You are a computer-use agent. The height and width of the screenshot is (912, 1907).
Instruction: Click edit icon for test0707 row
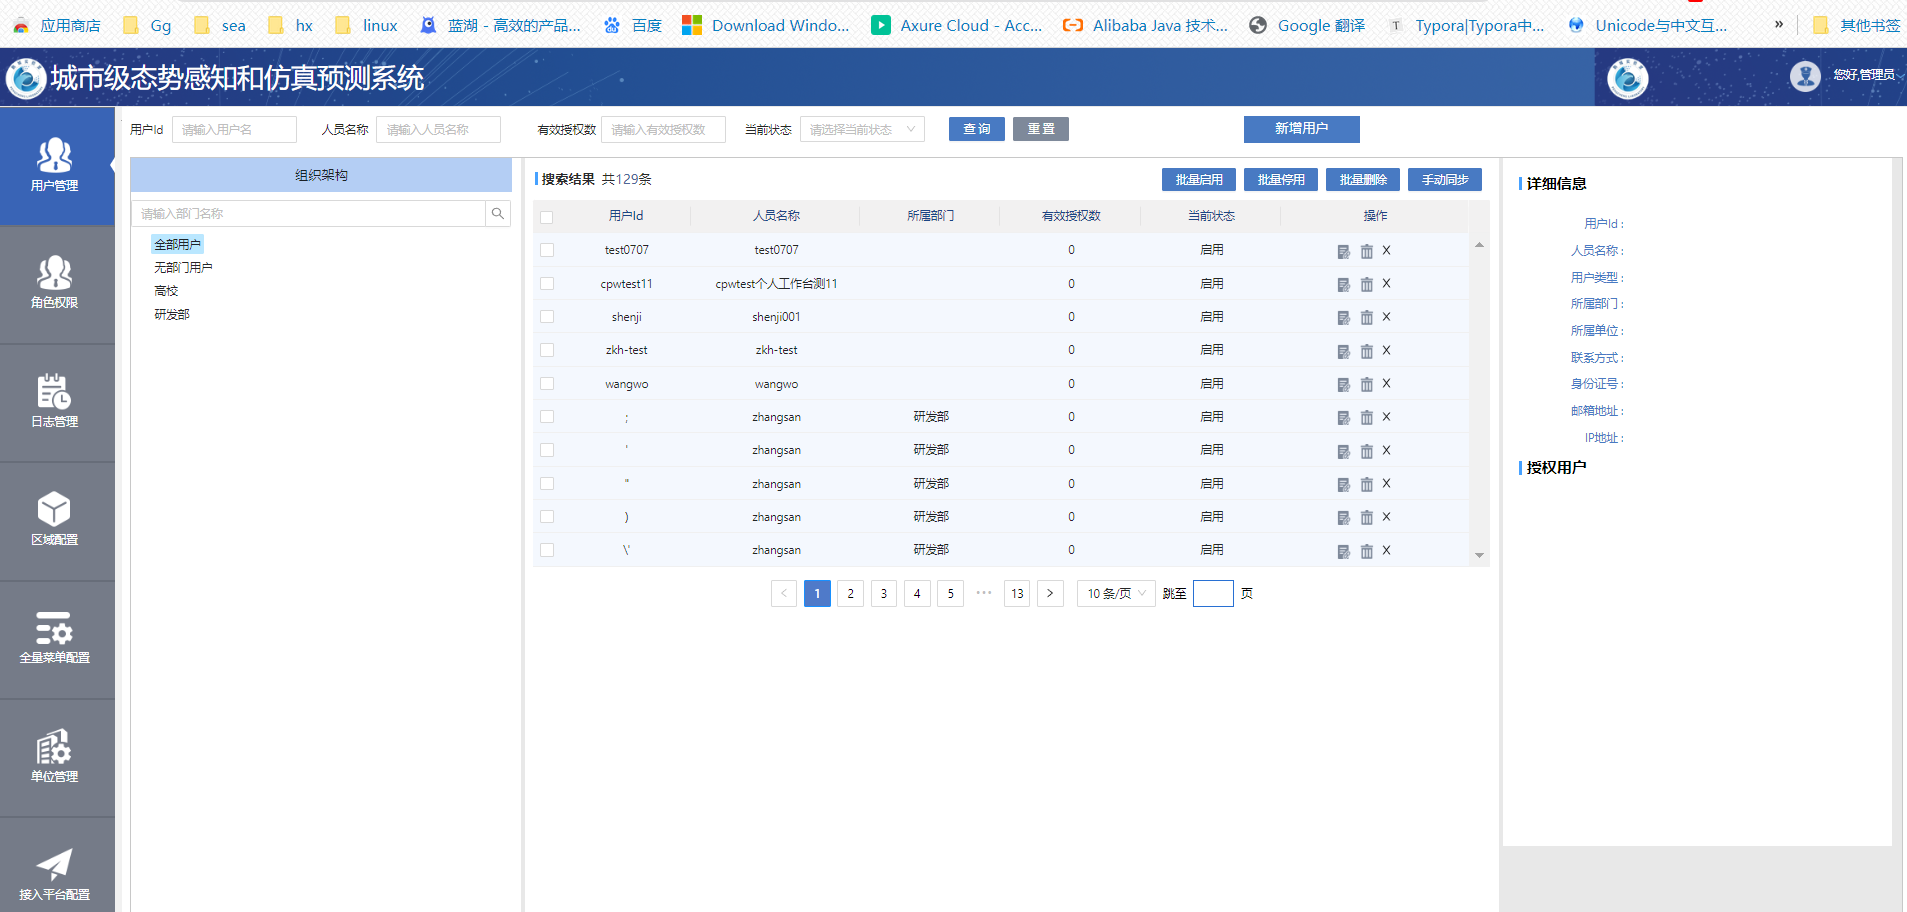tap(1343, 251)
